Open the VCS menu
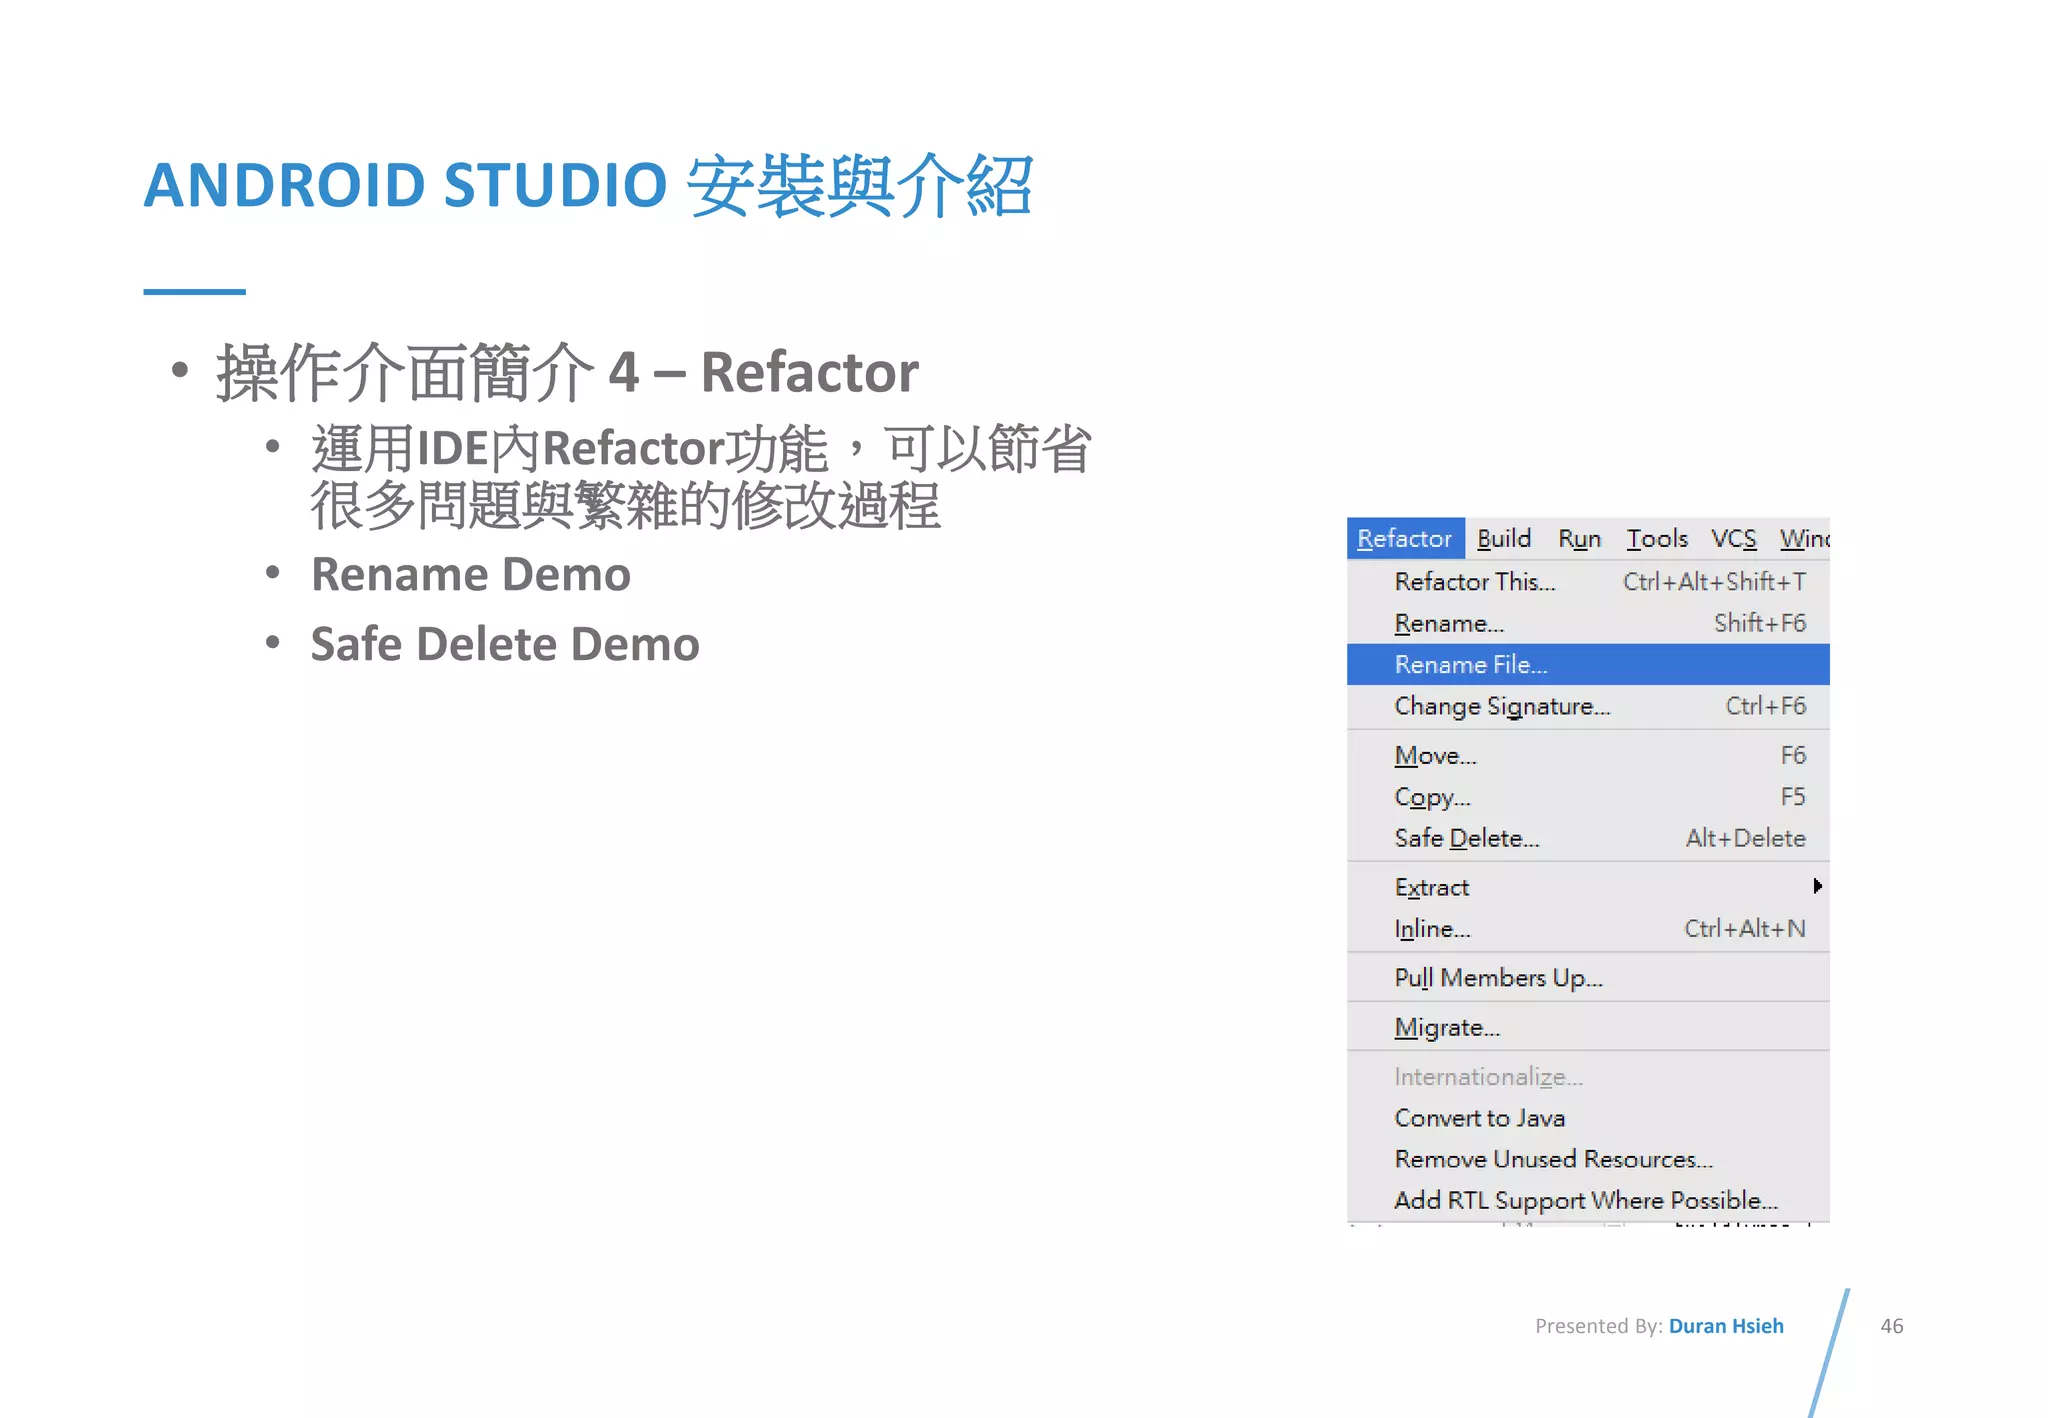The width and height of the screenshot is (2048, 1418). tap(1734, 539)
